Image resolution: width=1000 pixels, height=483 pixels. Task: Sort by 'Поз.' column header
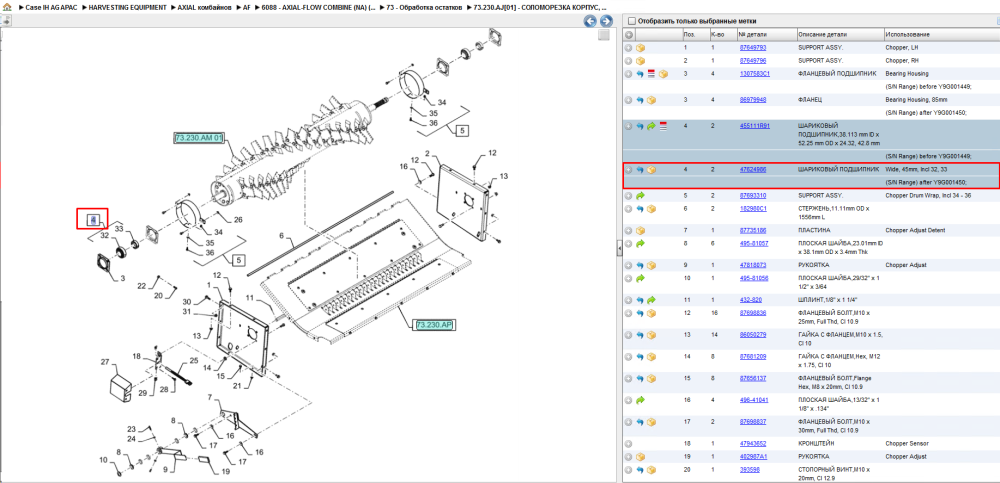tap(689, 34)
